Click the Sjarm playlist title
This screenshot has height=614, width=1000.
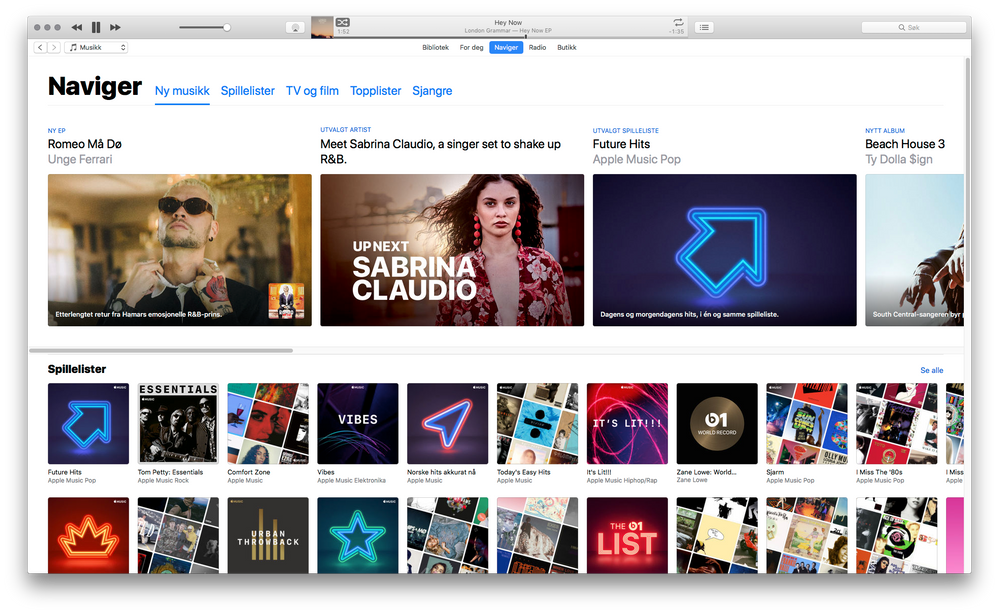click(776, 472)
